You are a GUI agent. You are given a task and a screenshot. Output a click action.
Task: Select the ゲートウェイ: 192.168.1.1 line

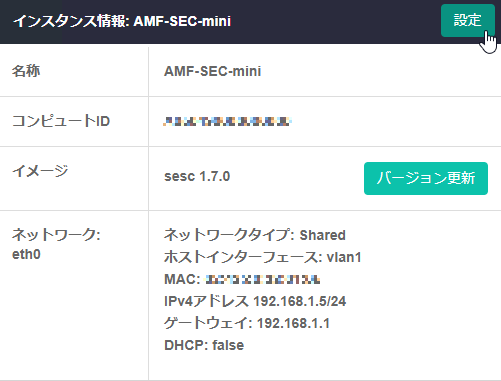[x=247, y=323]
